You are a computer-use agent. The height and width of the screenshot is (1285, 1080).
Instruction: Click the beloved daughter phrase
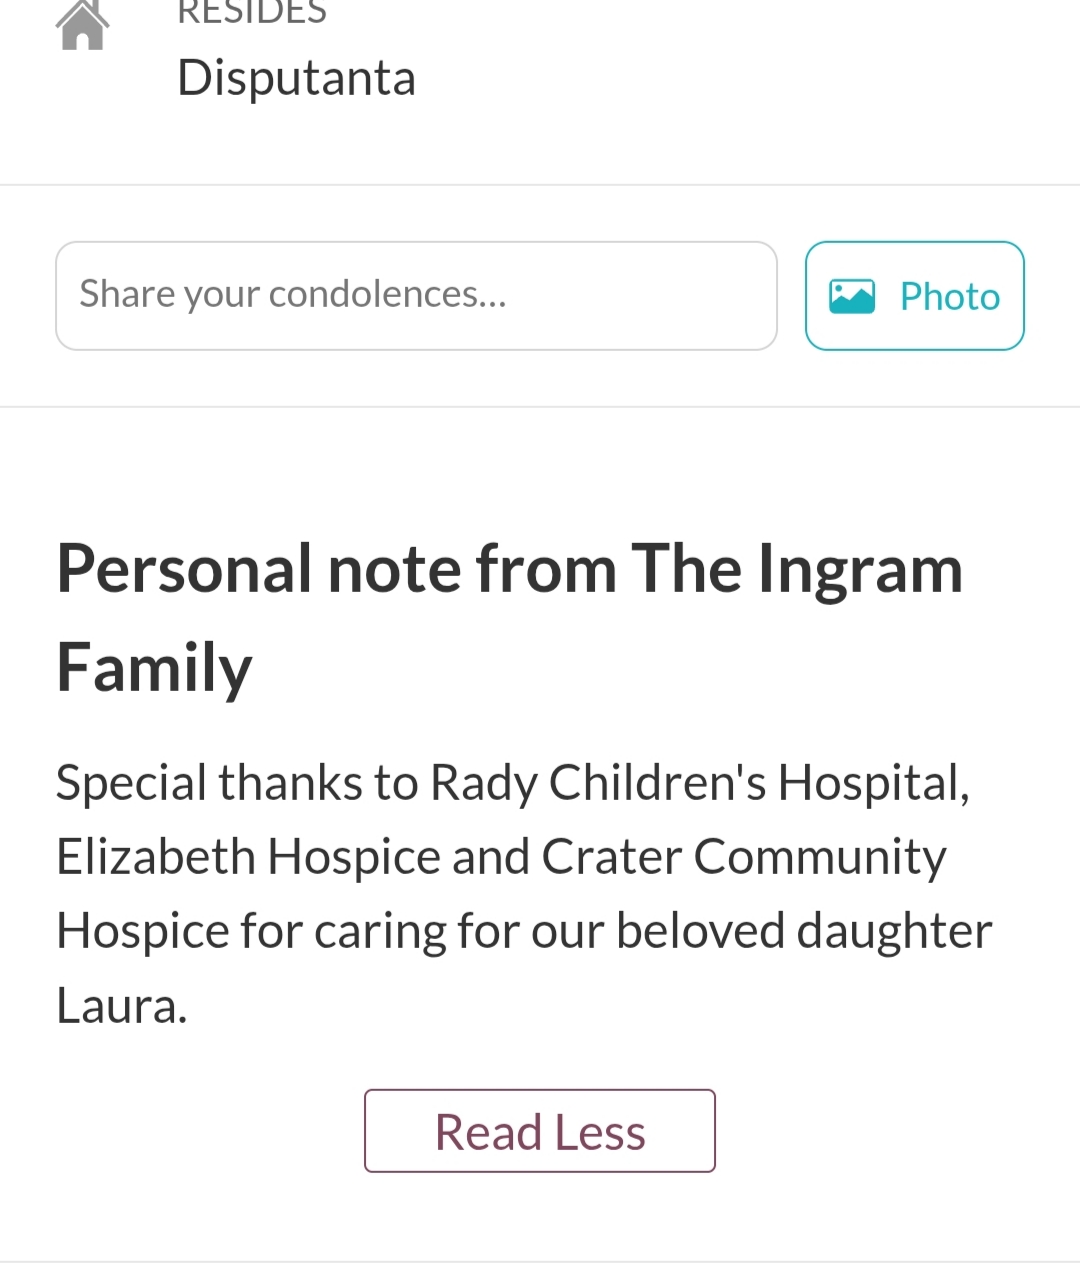804,931
